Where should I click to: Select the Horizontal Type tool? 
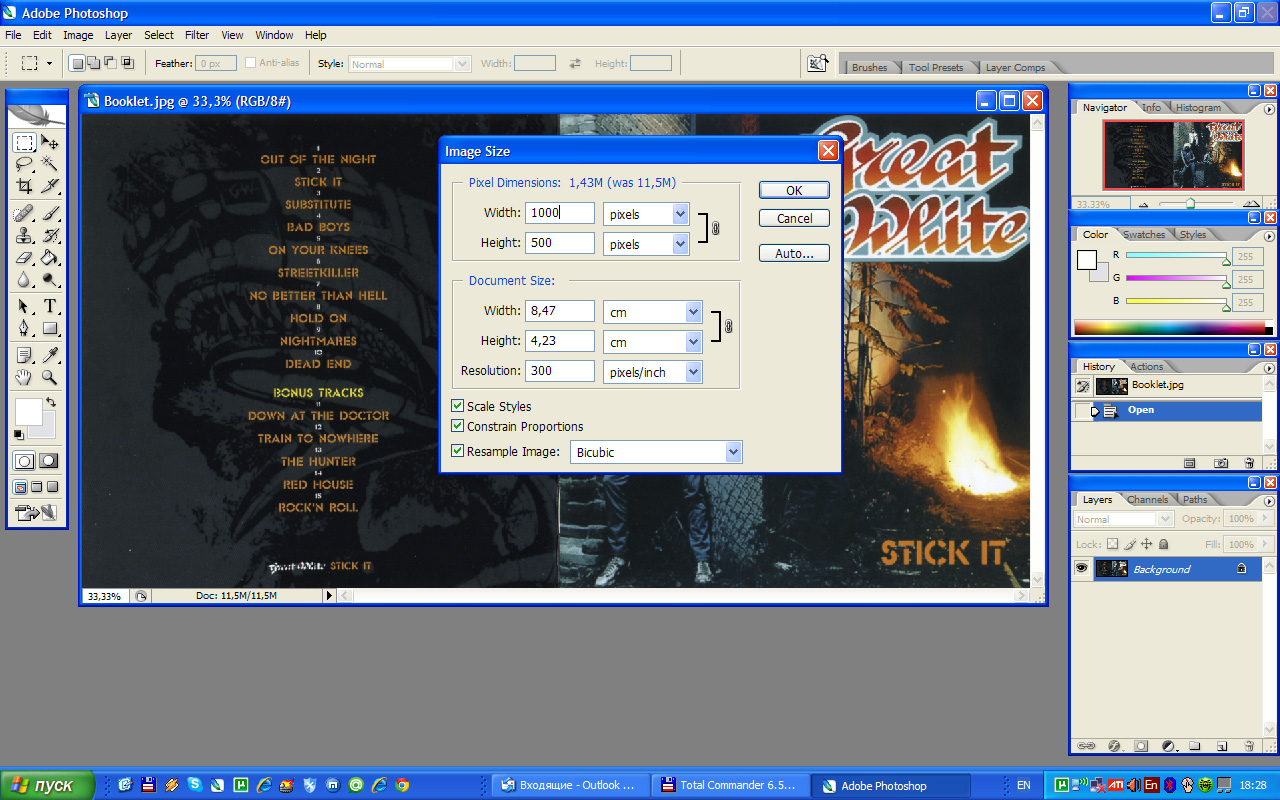point(49,305)
